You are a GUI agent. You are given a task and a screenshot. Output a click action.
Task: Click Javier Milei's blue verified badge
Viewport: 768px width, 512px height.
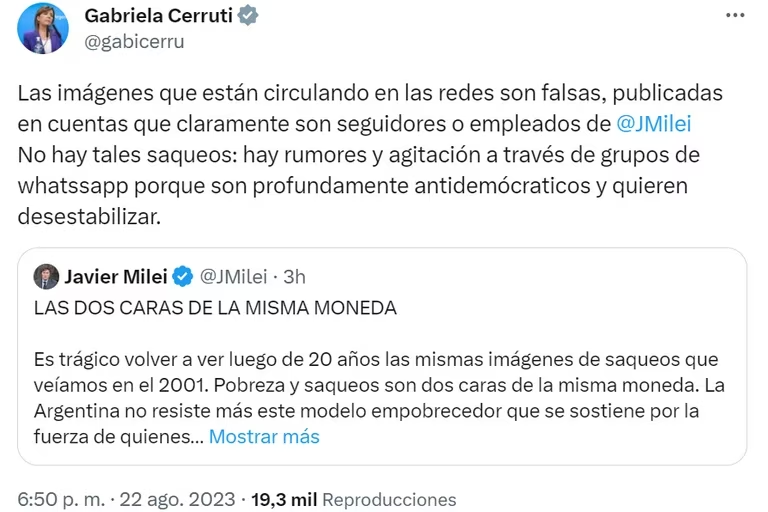click(183, 276)
